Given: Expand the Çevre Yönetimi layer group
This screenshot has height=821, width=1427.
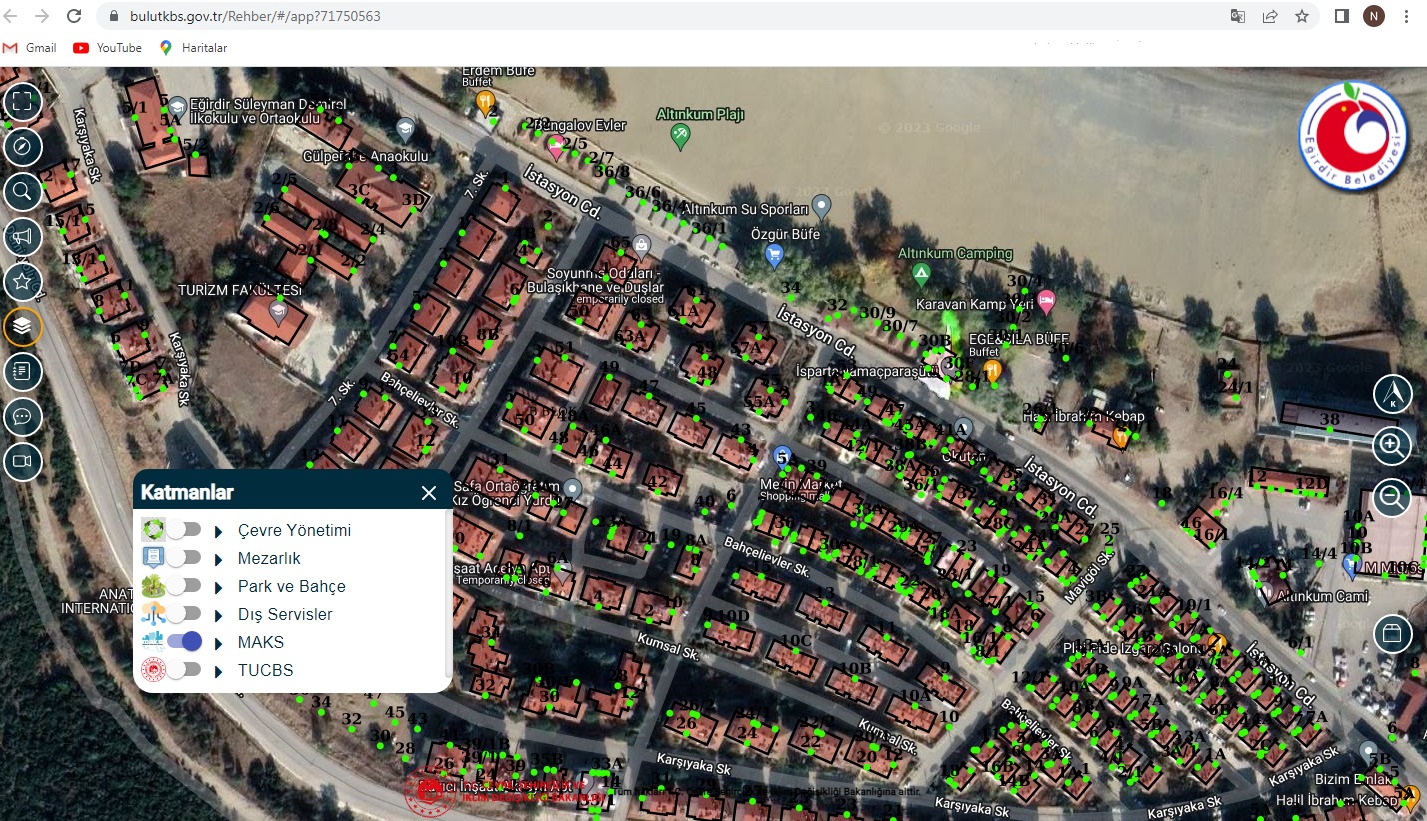Looking at the screenshot, I should click(x=218, y=531).
